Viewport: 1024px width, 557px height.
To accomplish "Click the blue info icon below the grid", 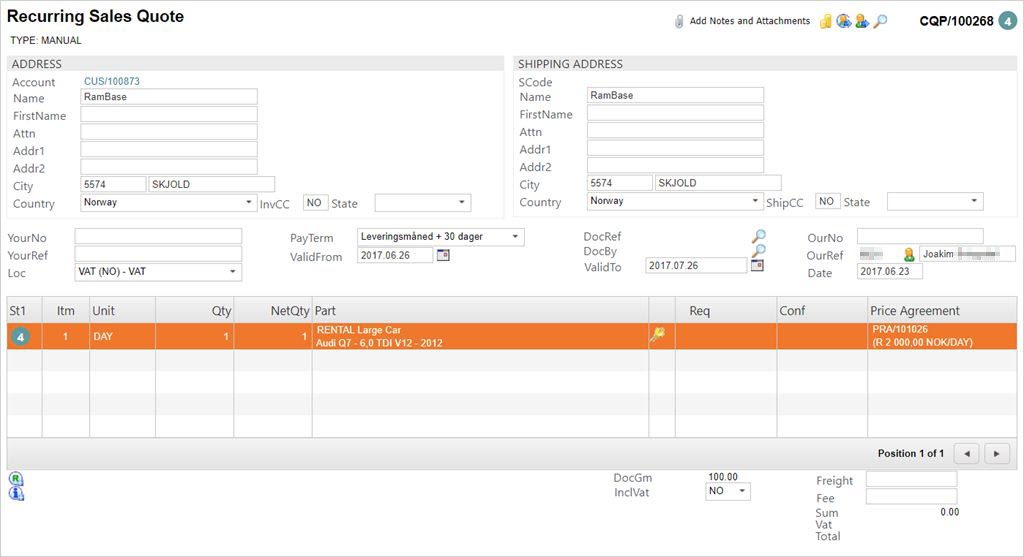I will 16,492.
